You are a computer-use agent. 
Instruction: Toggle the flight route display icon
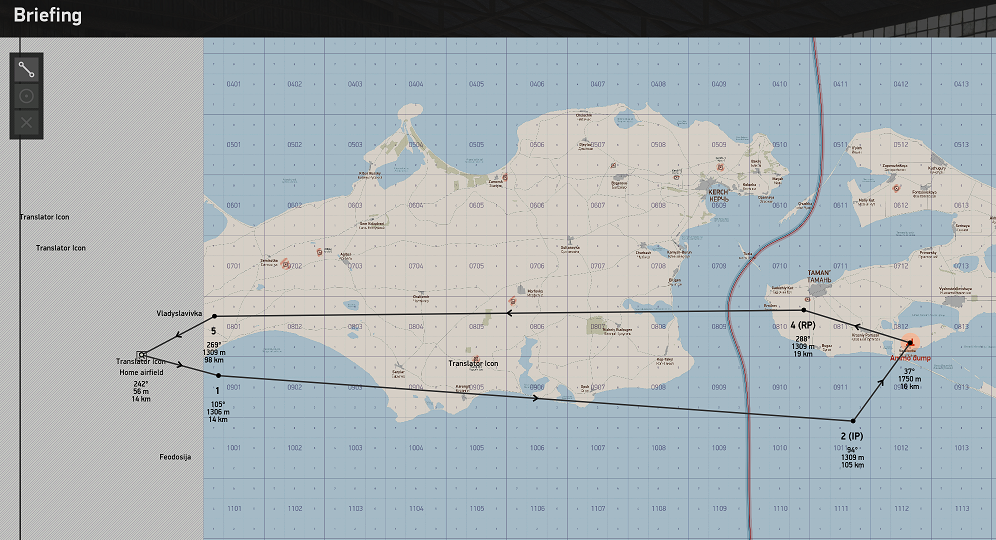coord(26,70)
